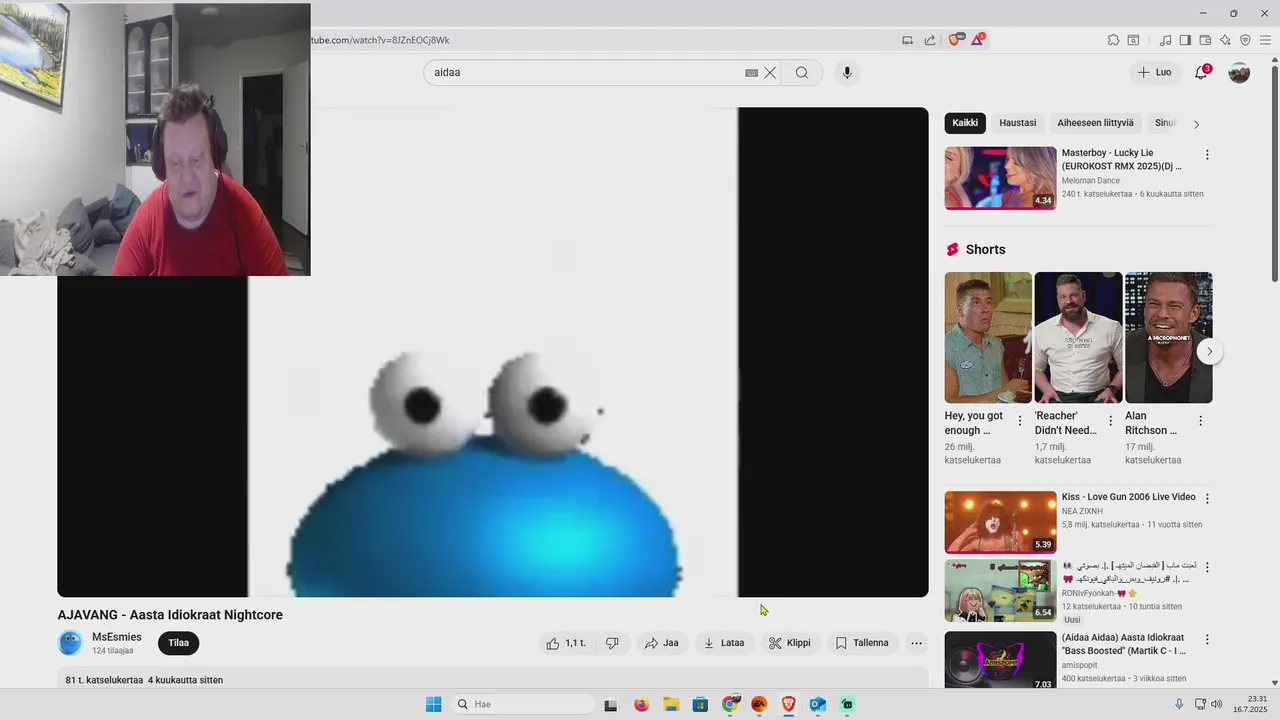Click the Lataa download button

tap(725, 643)
